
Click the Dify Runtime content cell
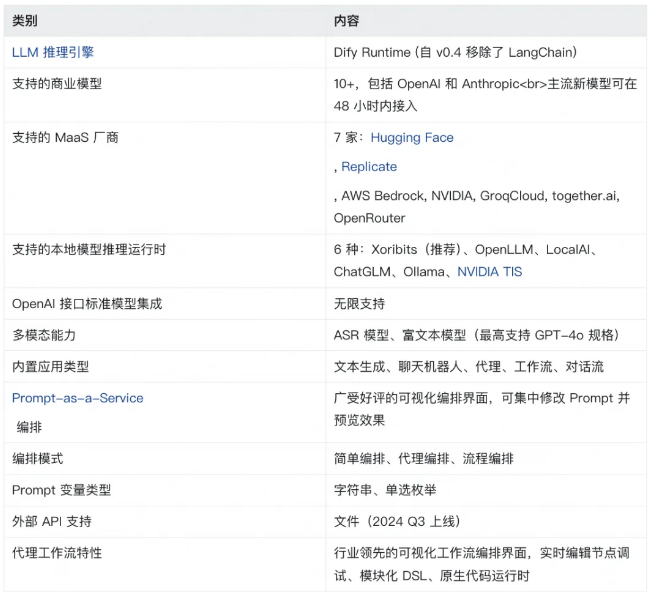pyautogui.click(x=486, y=52)
